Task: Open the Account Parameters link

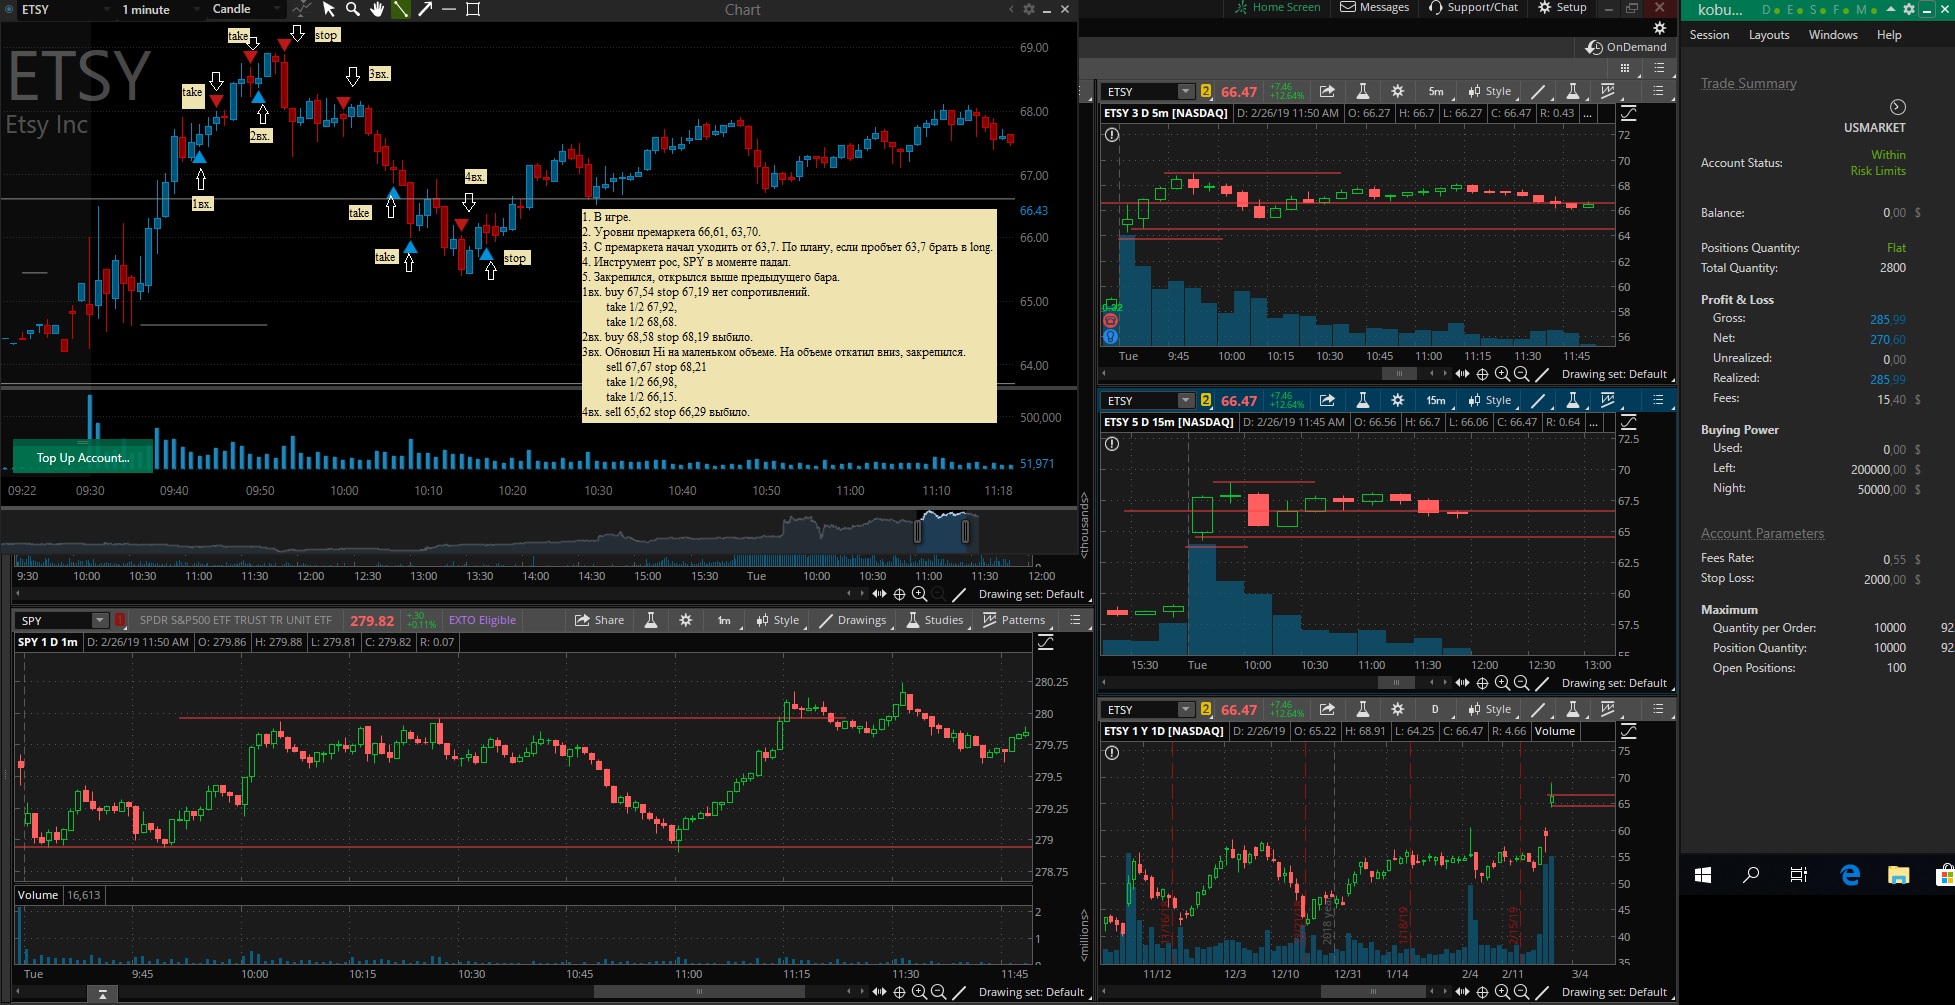Action: pyautogui.click(x=1762, y=533)
